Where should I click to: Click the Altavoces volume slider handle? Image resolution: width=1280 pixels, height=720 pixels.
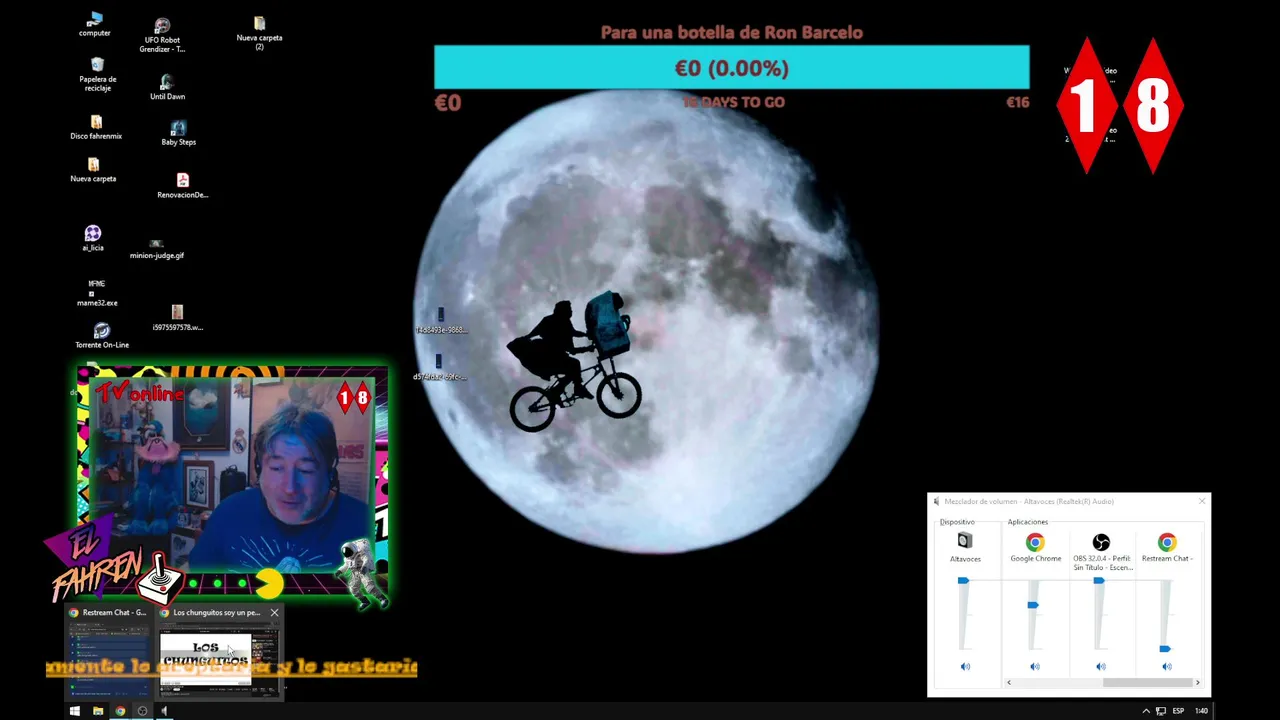pos(963,580)
